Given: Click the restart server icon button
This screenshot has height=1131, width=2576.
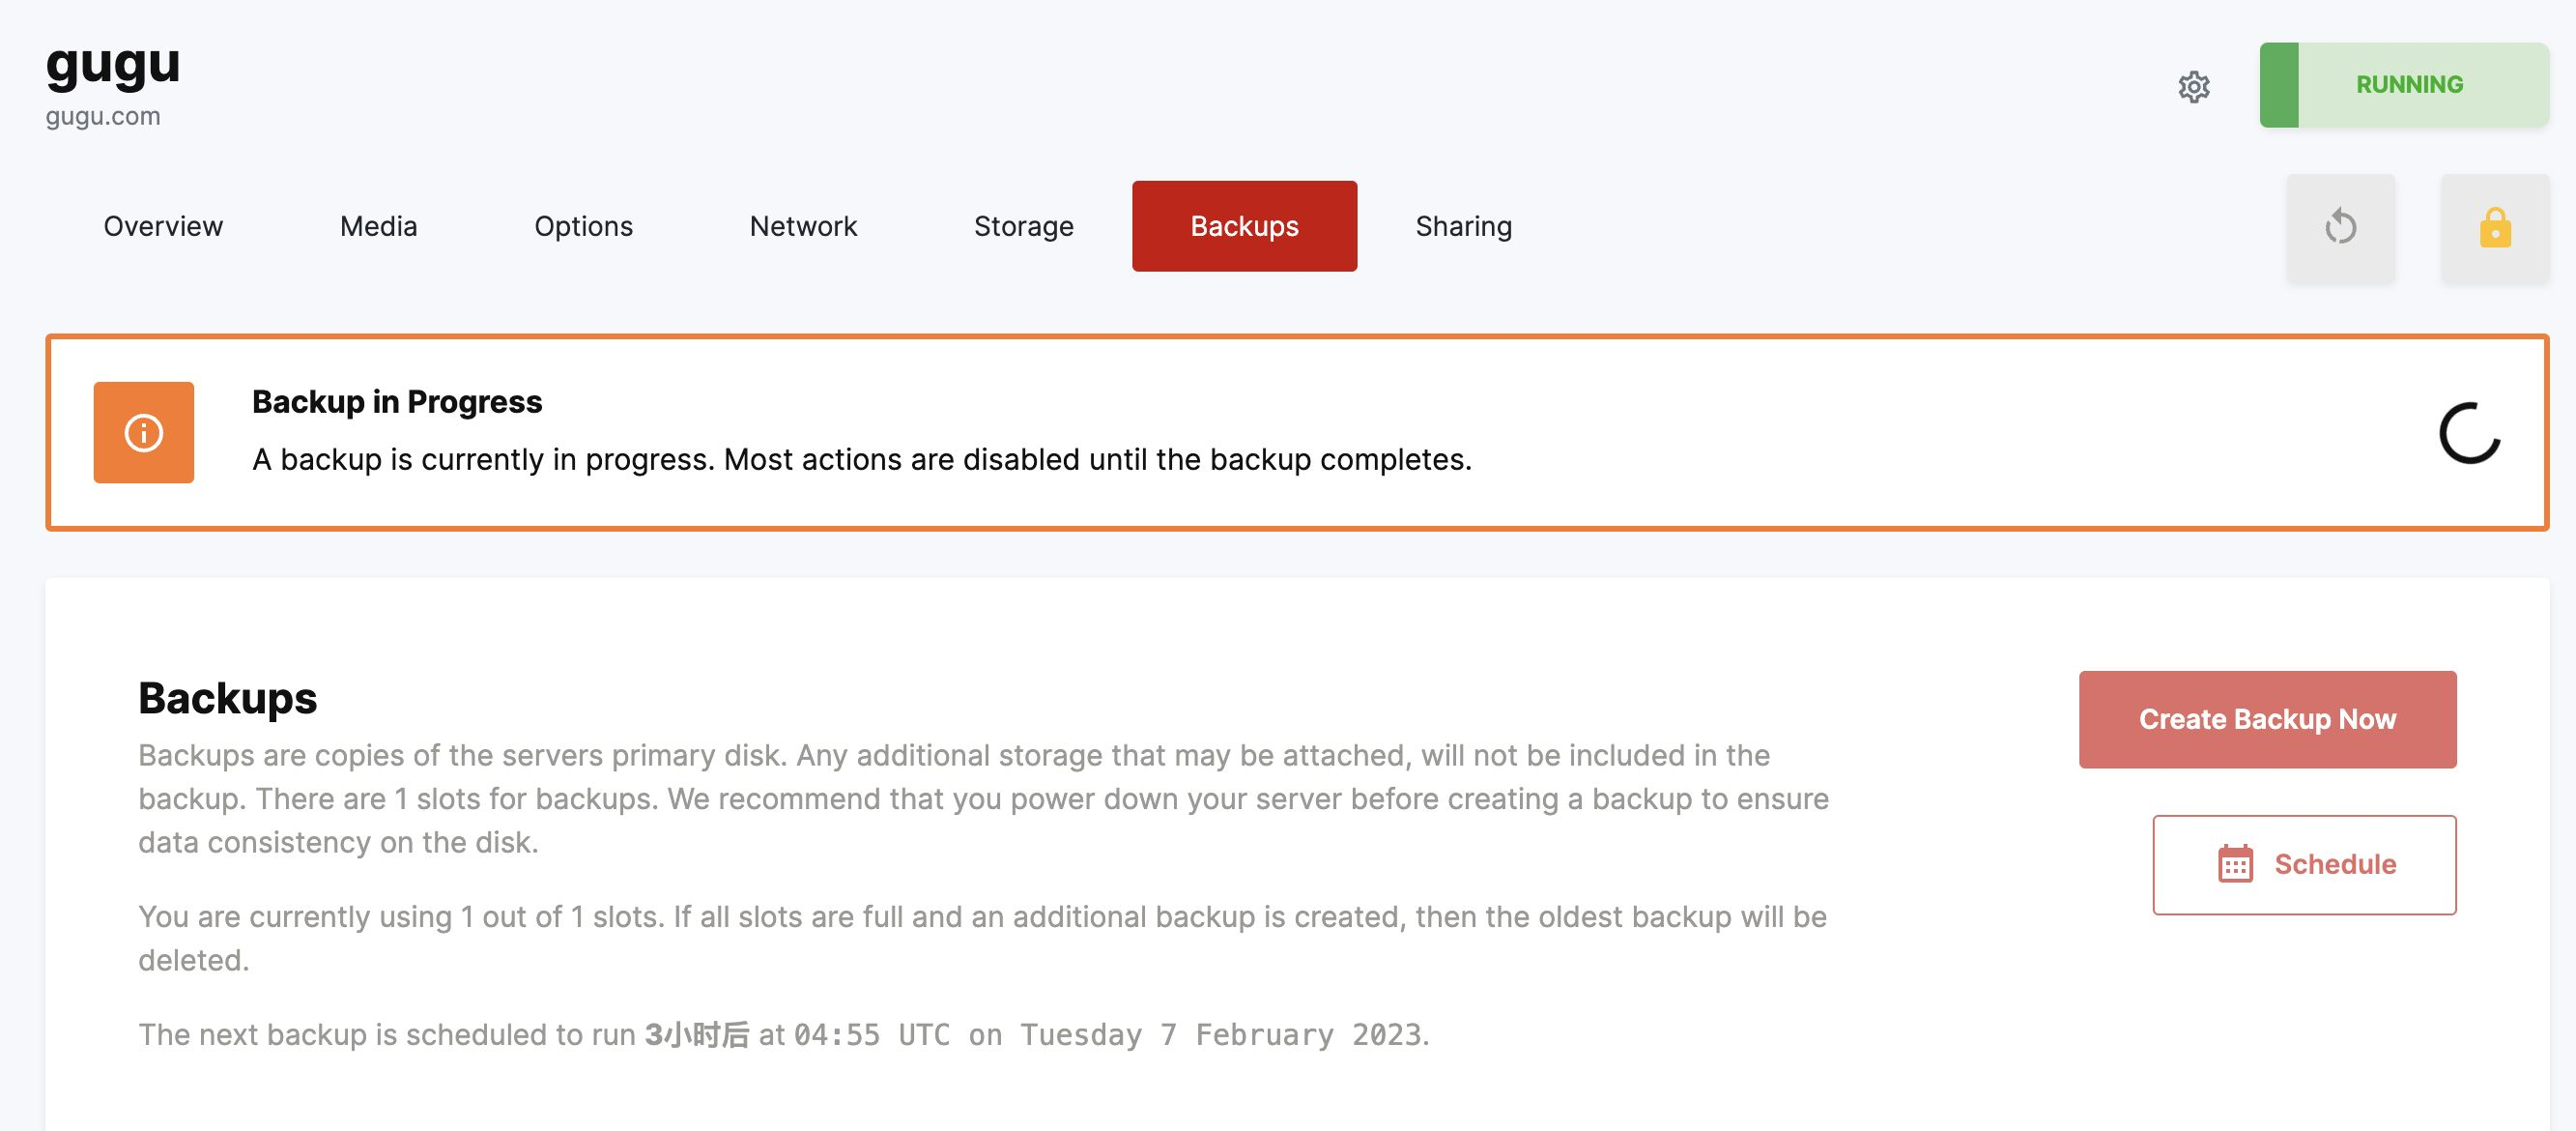Looking at the screenshot, I should click(x=2341, y=227).
